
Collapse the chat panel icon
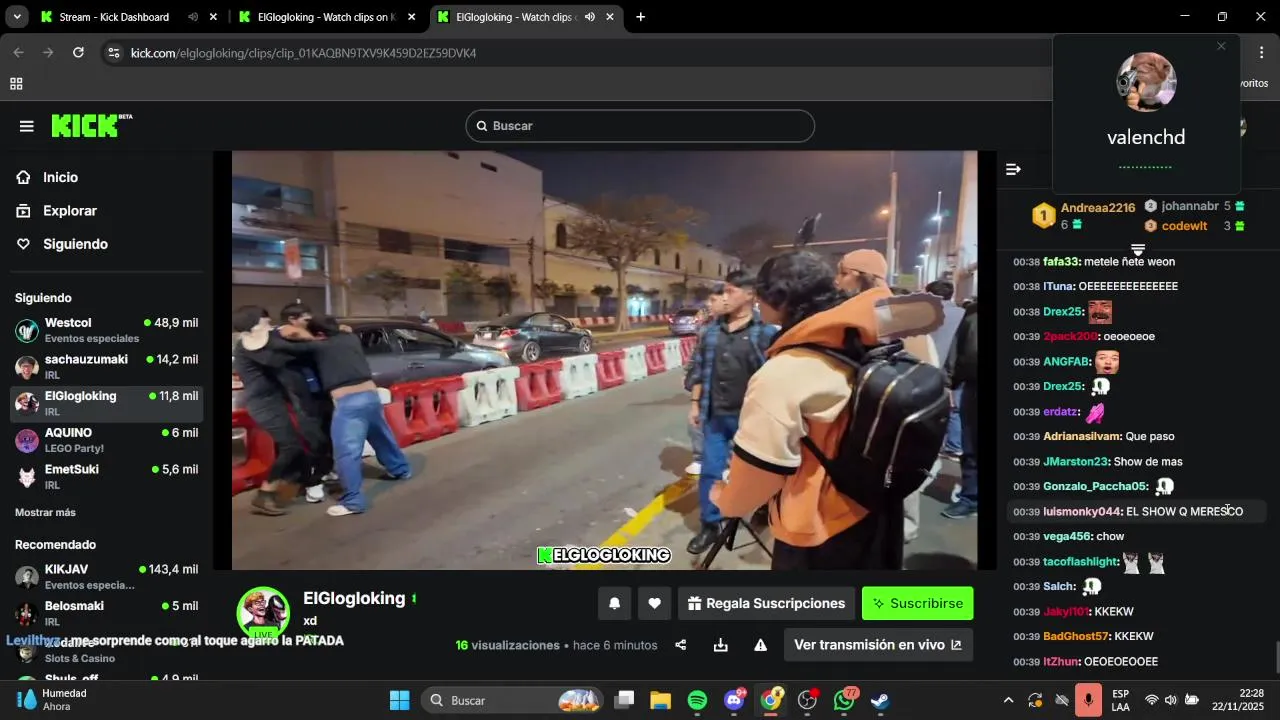point(1013,169)
